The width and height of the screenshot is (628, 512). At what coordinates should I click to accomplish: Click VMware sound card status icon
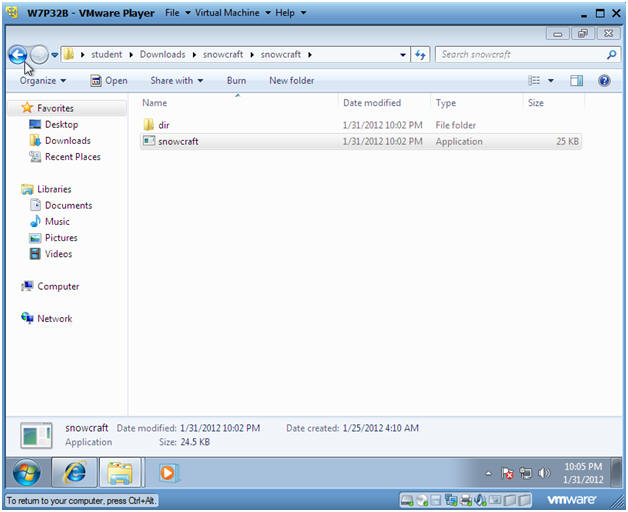point(480,500)
